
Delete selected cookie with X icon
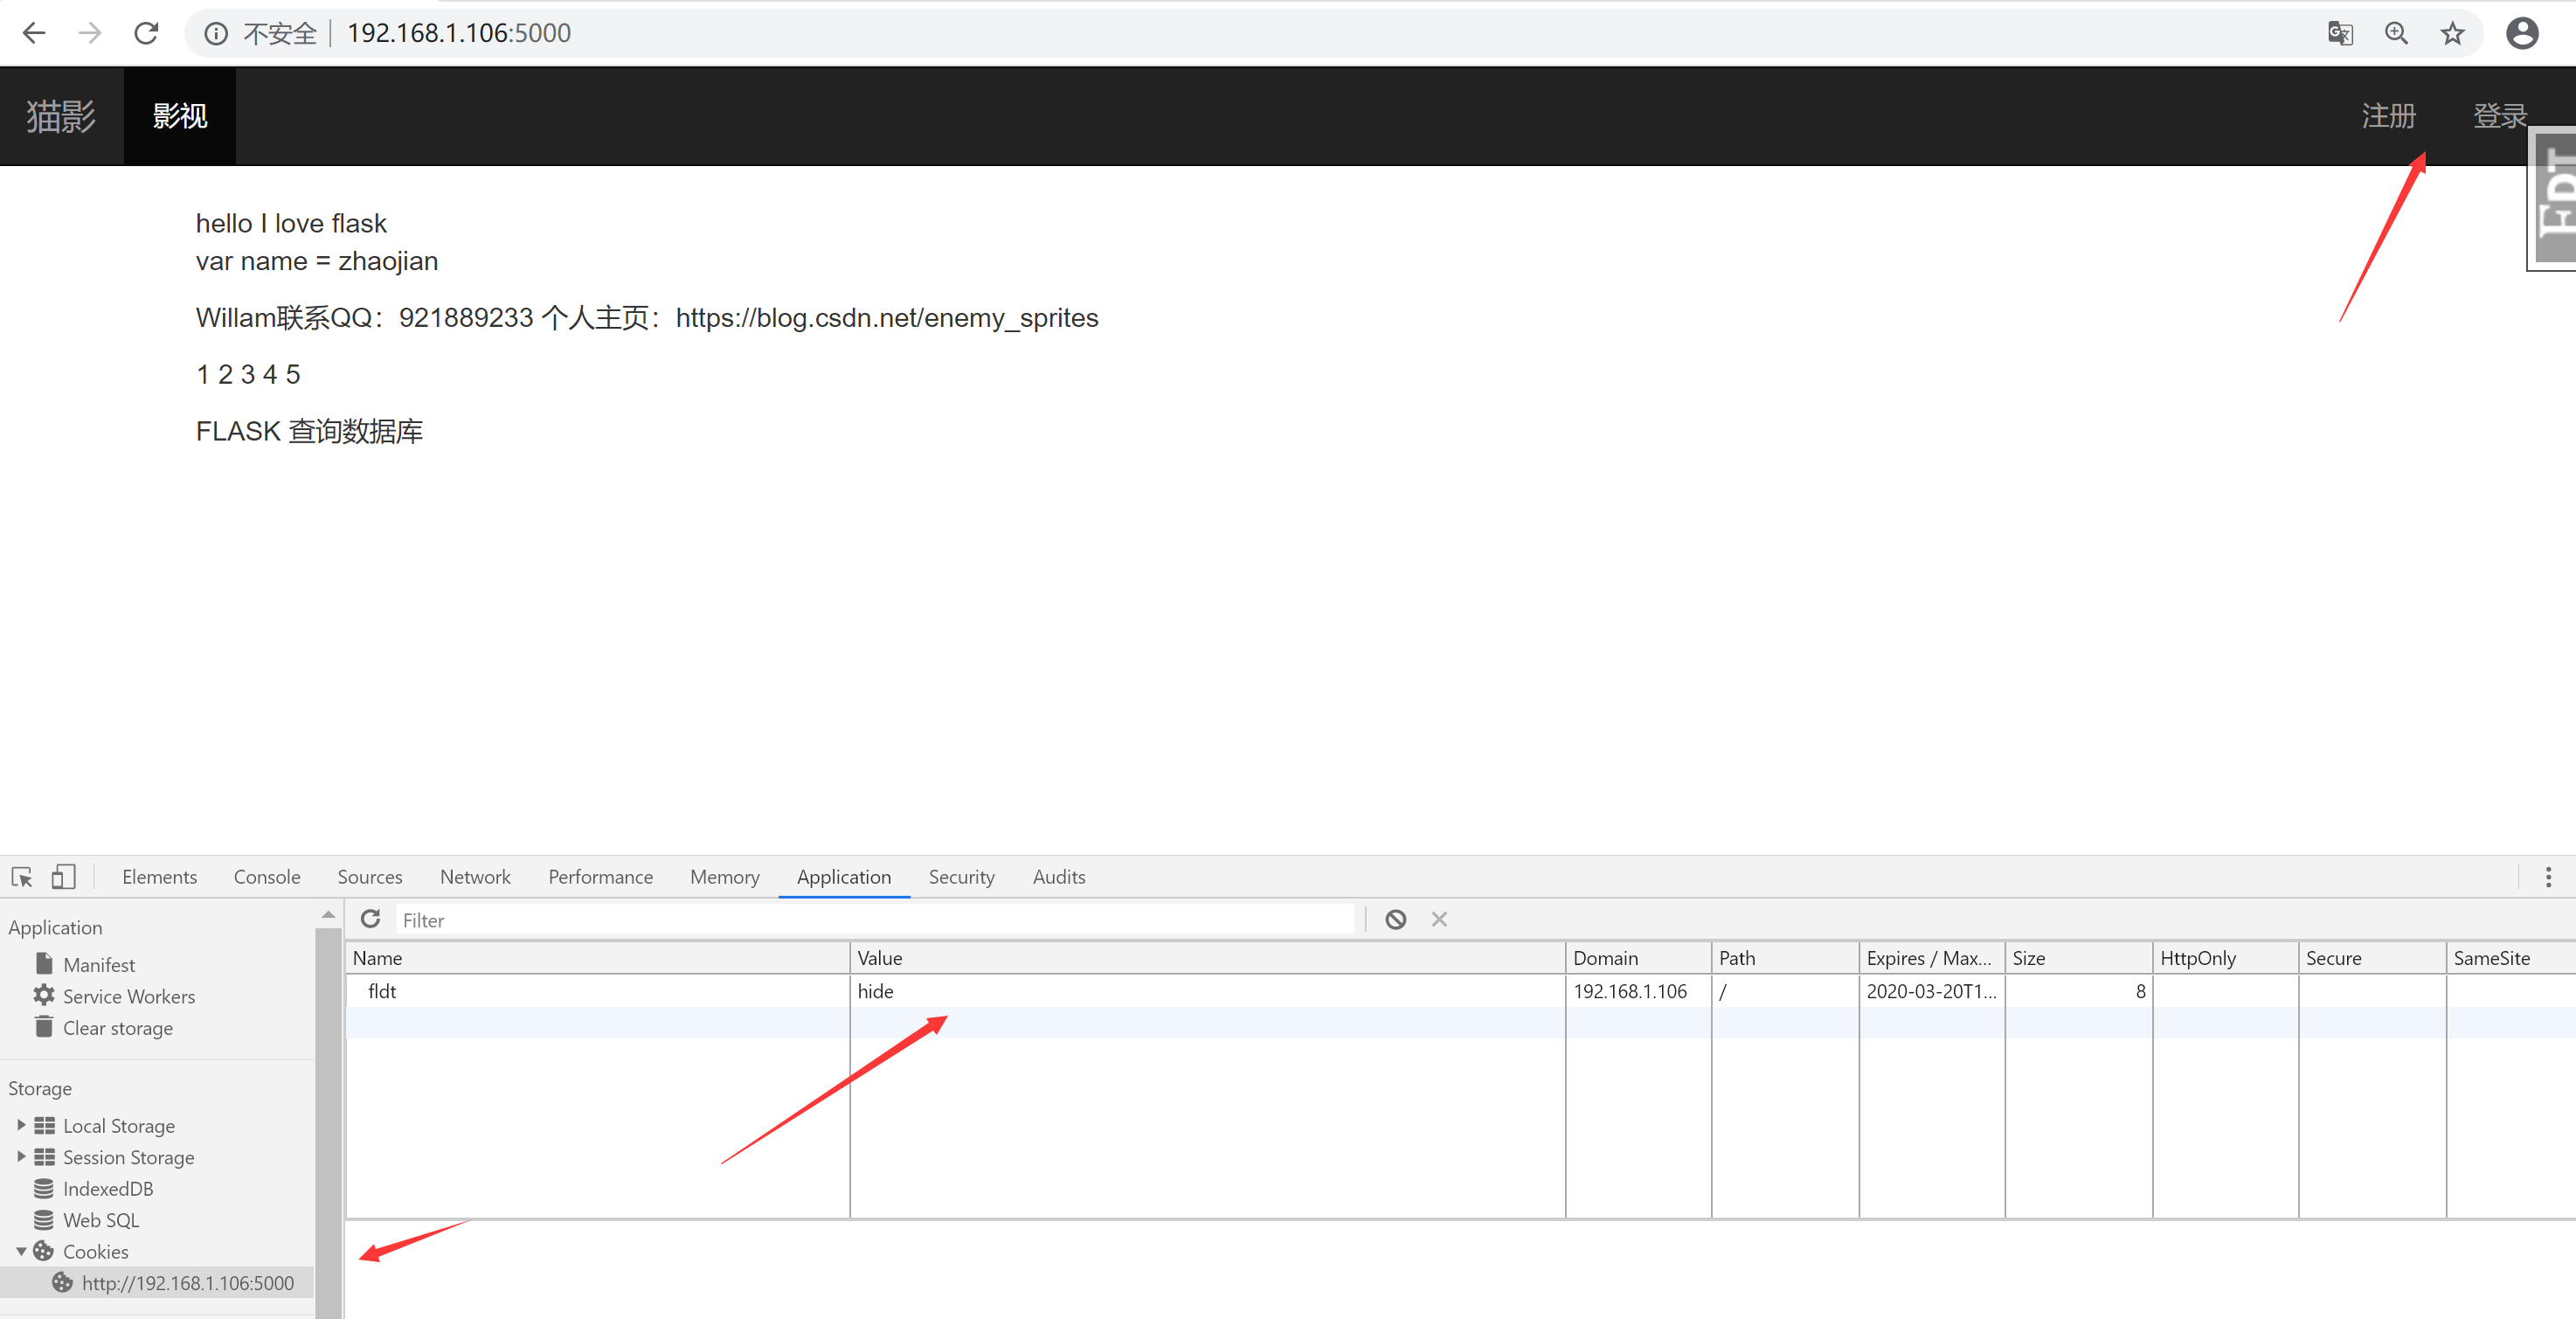pos(1439,919)
